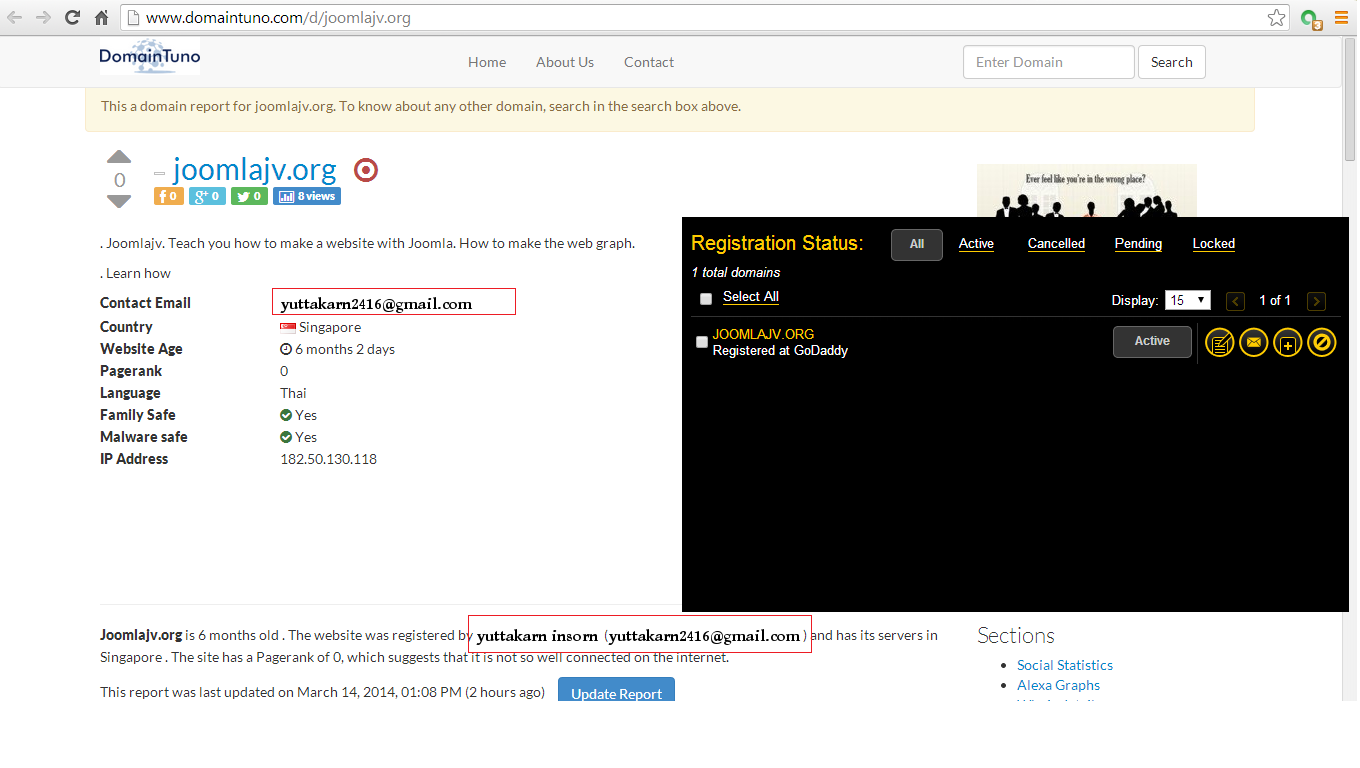The height and width of the screenshot is (768, 1360).
Task: Click the browser forward arrow
Action: click(43, 18)
